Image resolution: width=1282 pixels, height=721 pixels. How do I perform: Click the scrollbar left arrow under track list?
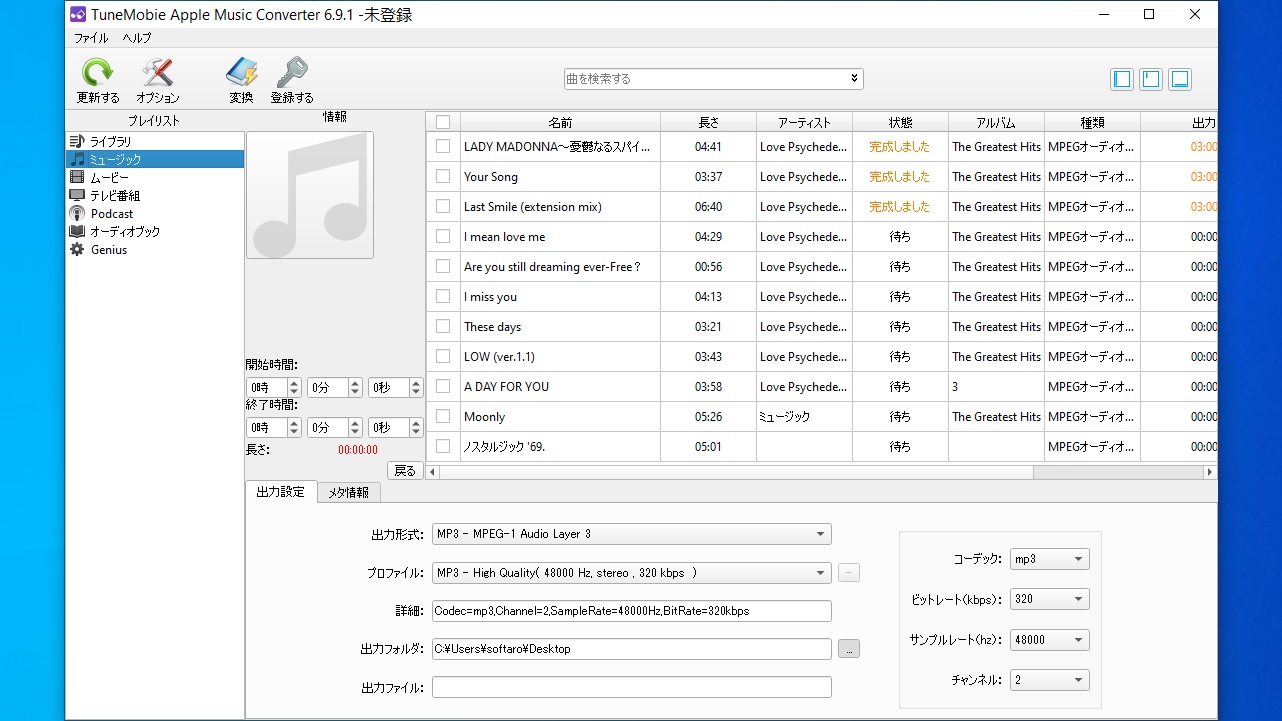tap(433, 472)
